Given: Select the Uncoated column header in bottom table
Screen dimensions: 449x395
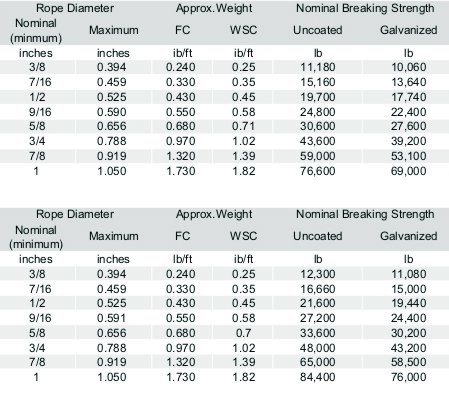Looking at the screenshot, I should click(318, 236).
